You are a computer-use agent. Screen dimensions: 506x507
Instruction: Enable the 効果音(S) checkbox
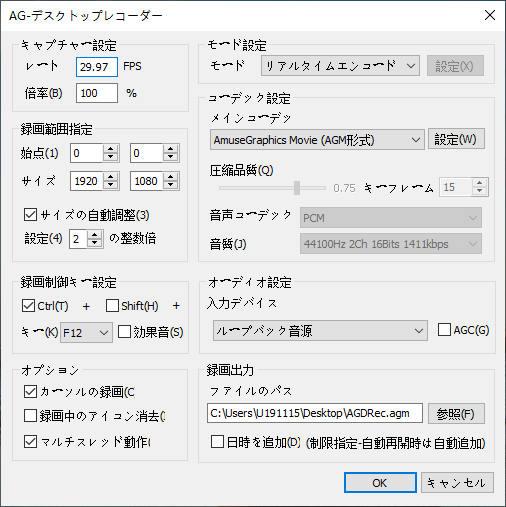tap(124, 332)
